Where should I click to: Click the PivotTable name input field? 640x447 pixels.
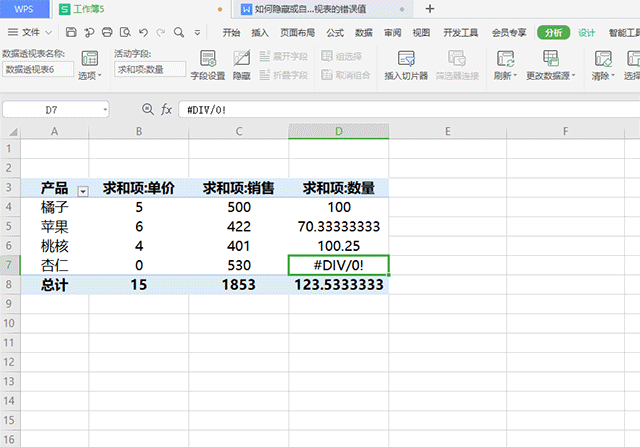(x=37, y=70)
